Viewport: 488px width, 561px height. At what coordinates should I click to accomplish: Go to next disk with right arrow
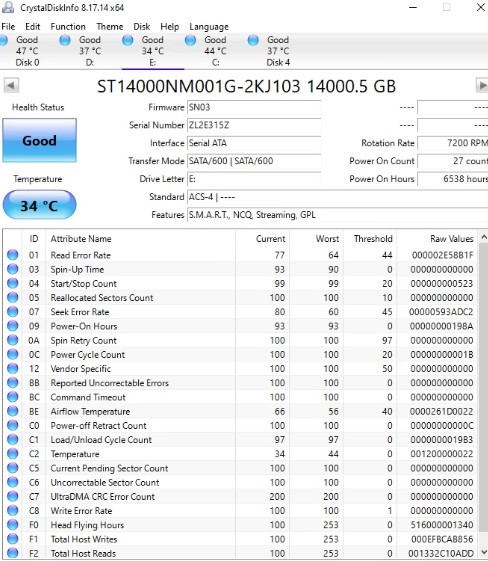pyautogui.click(x=482, y=86)
